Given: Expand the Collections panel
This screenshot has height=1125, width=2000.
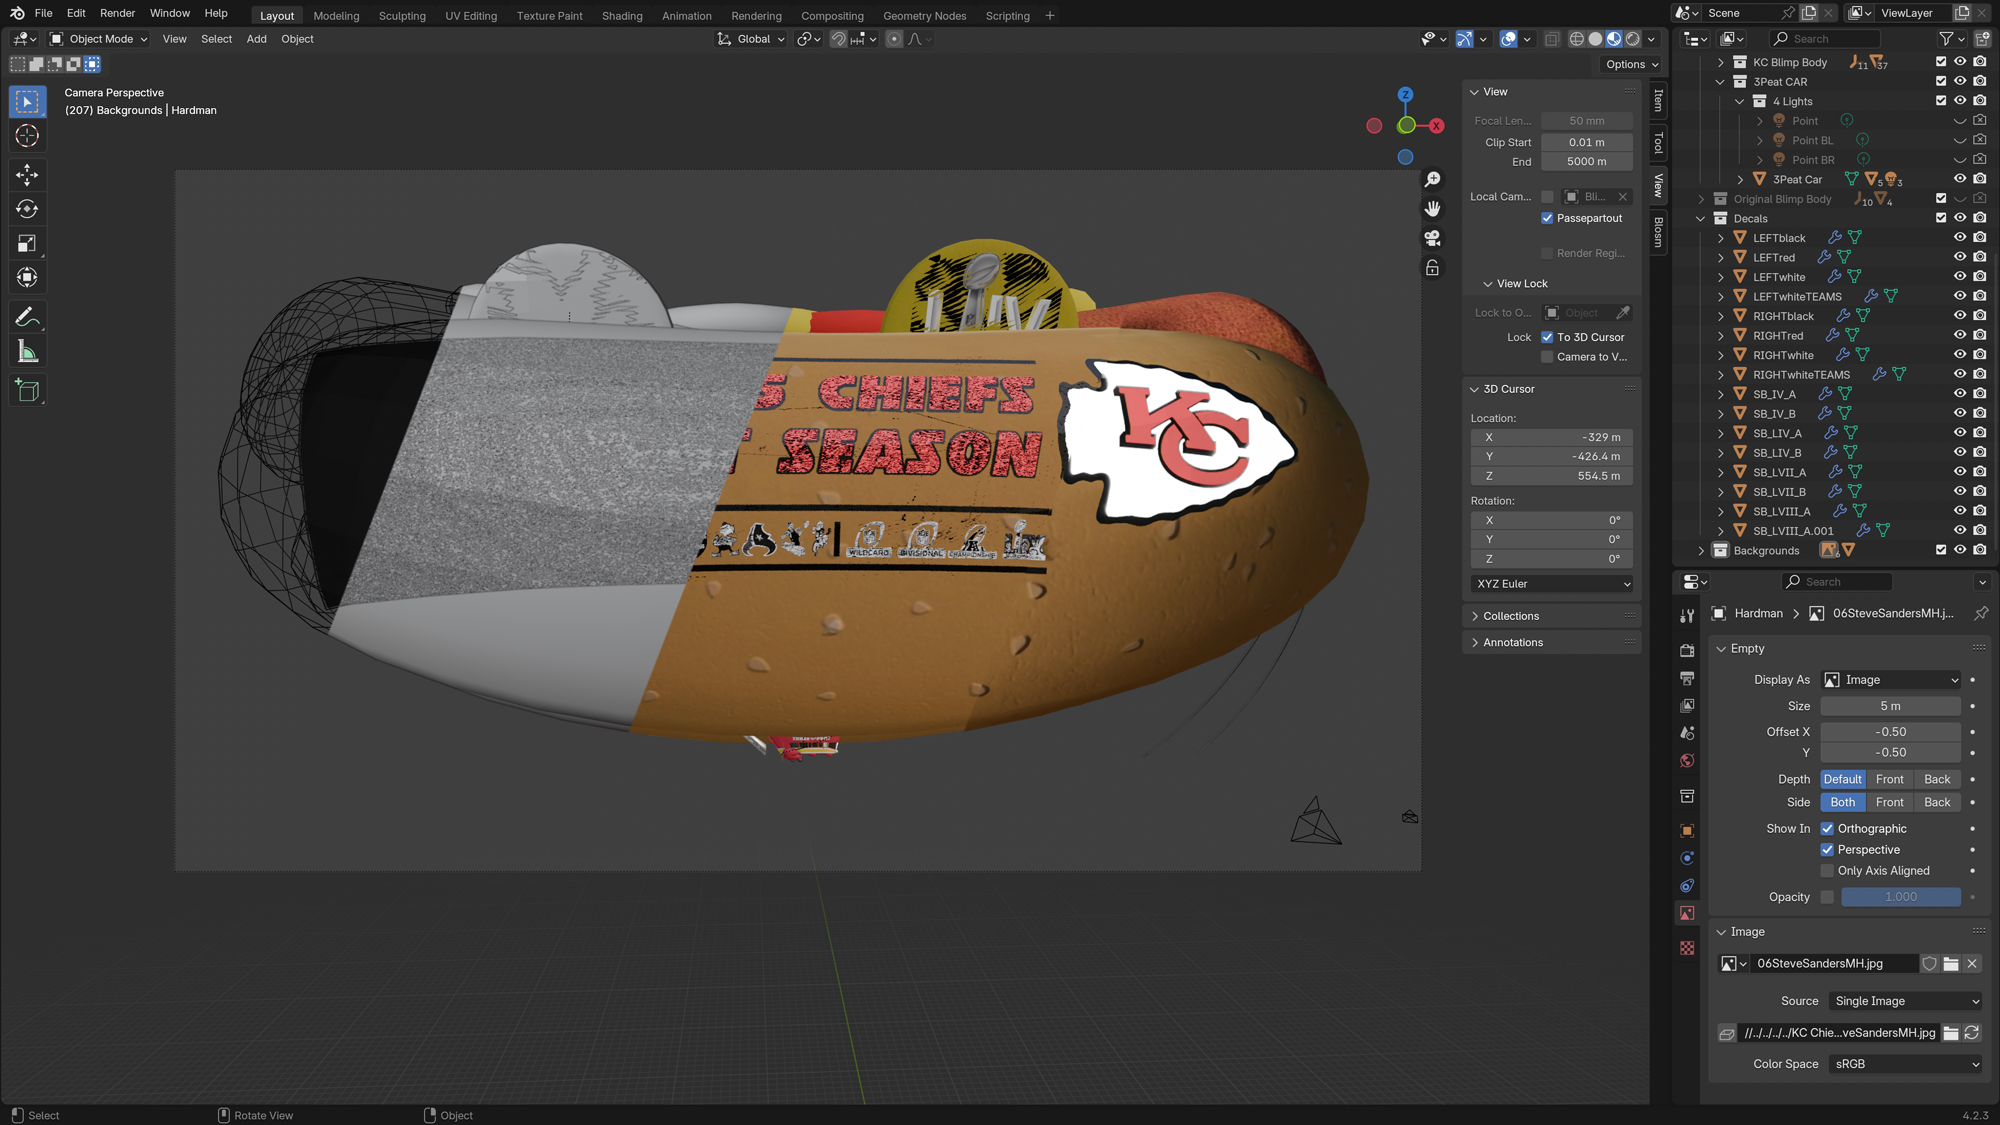Looking at the screenshot, I should (x=1510, y=616).
